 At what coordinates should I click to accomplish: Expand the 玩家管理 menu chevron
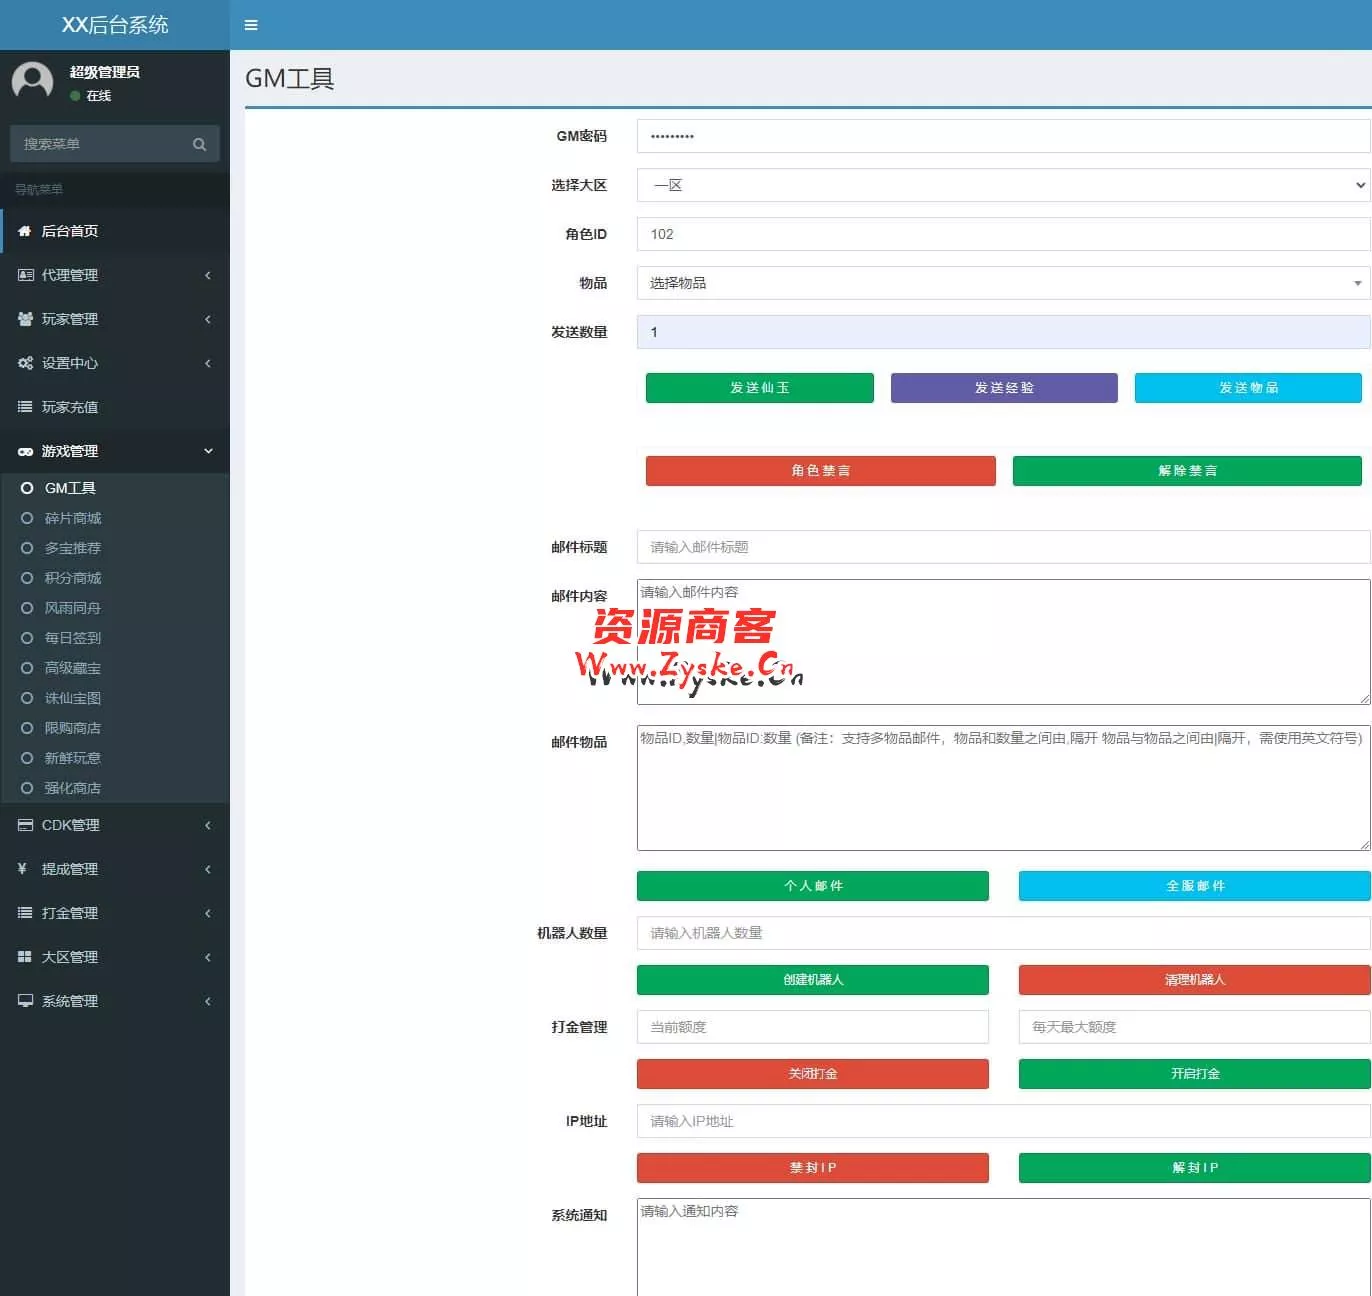(x=208, y=319)
